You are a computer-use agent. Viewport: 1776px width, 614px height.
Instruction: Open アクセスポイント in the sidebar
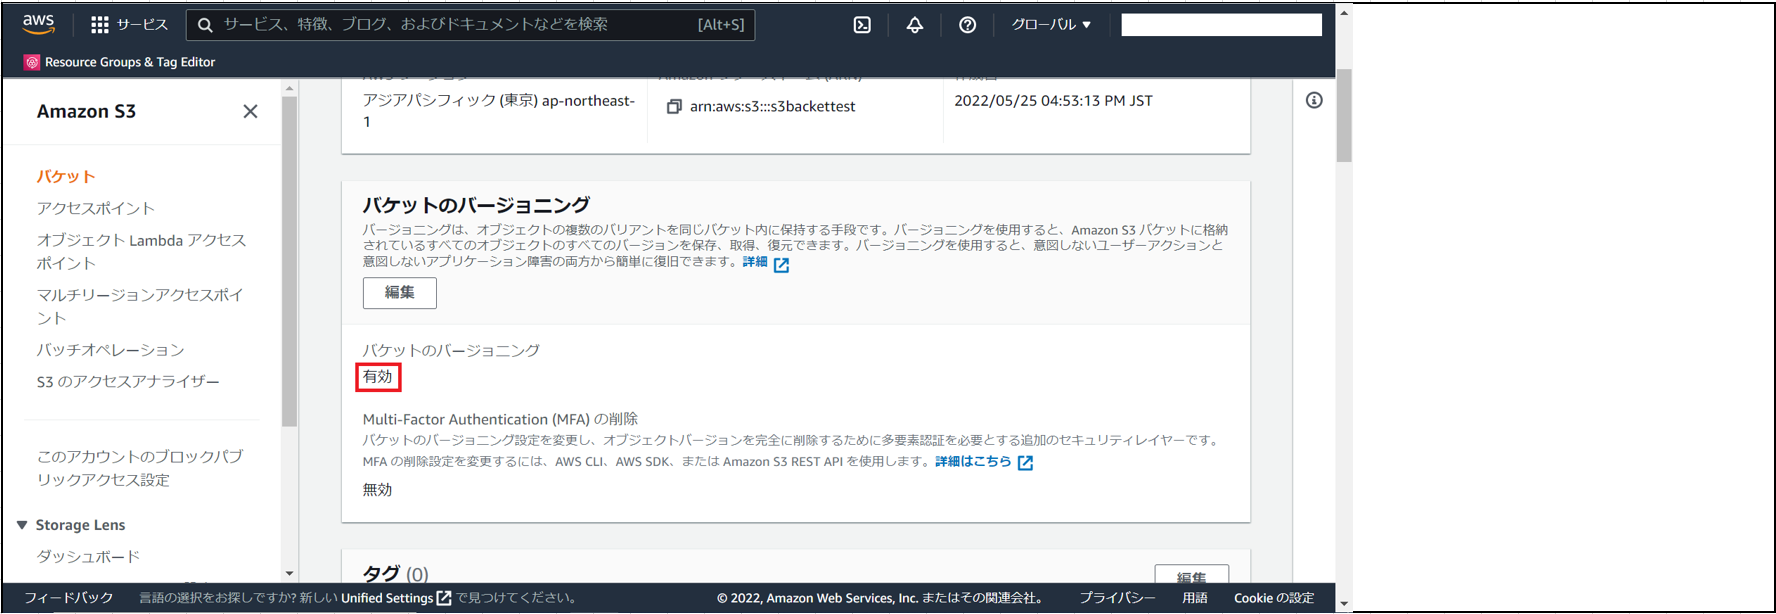pyautogui.click(x=96, y=208)
